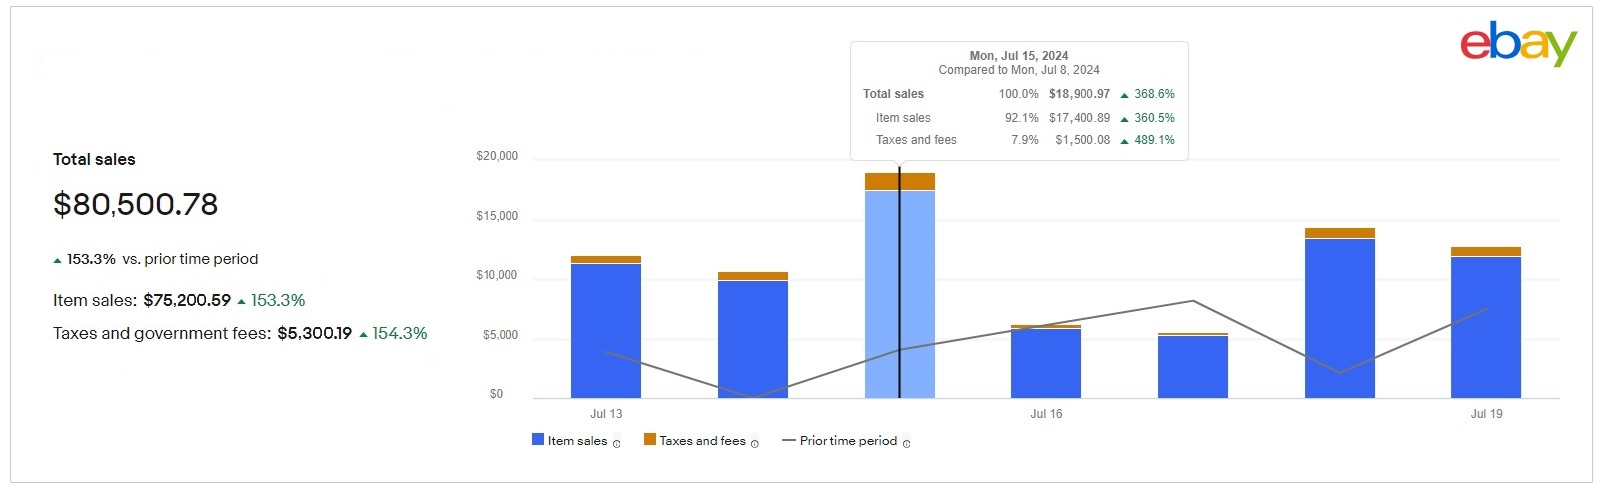Viewport: 1607px width, 493px height.
Task: Click the up arrow beside 489.1% in tooltip
Action: (x=1124, y=141)
